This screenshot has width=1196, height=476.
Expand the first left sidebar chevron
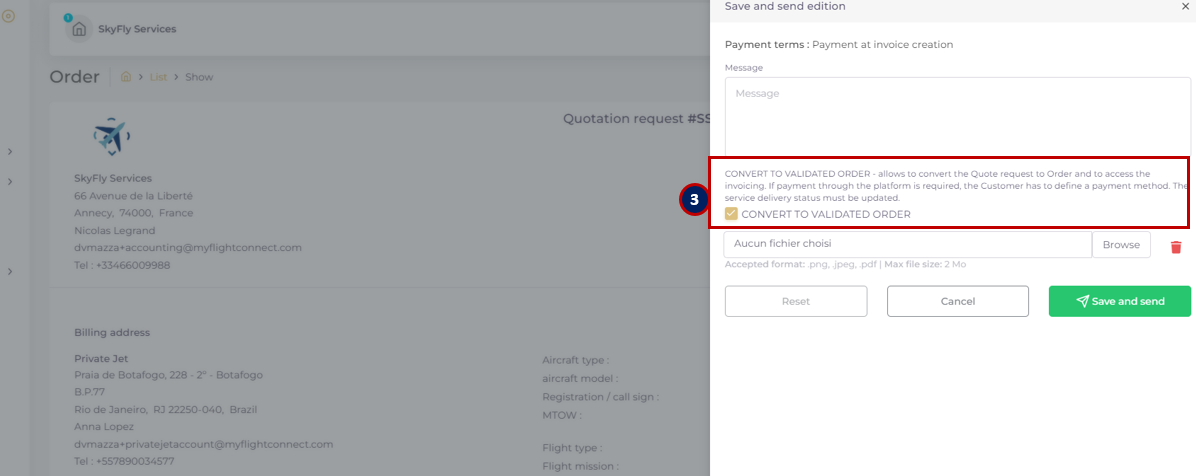(x=10, y=152)
